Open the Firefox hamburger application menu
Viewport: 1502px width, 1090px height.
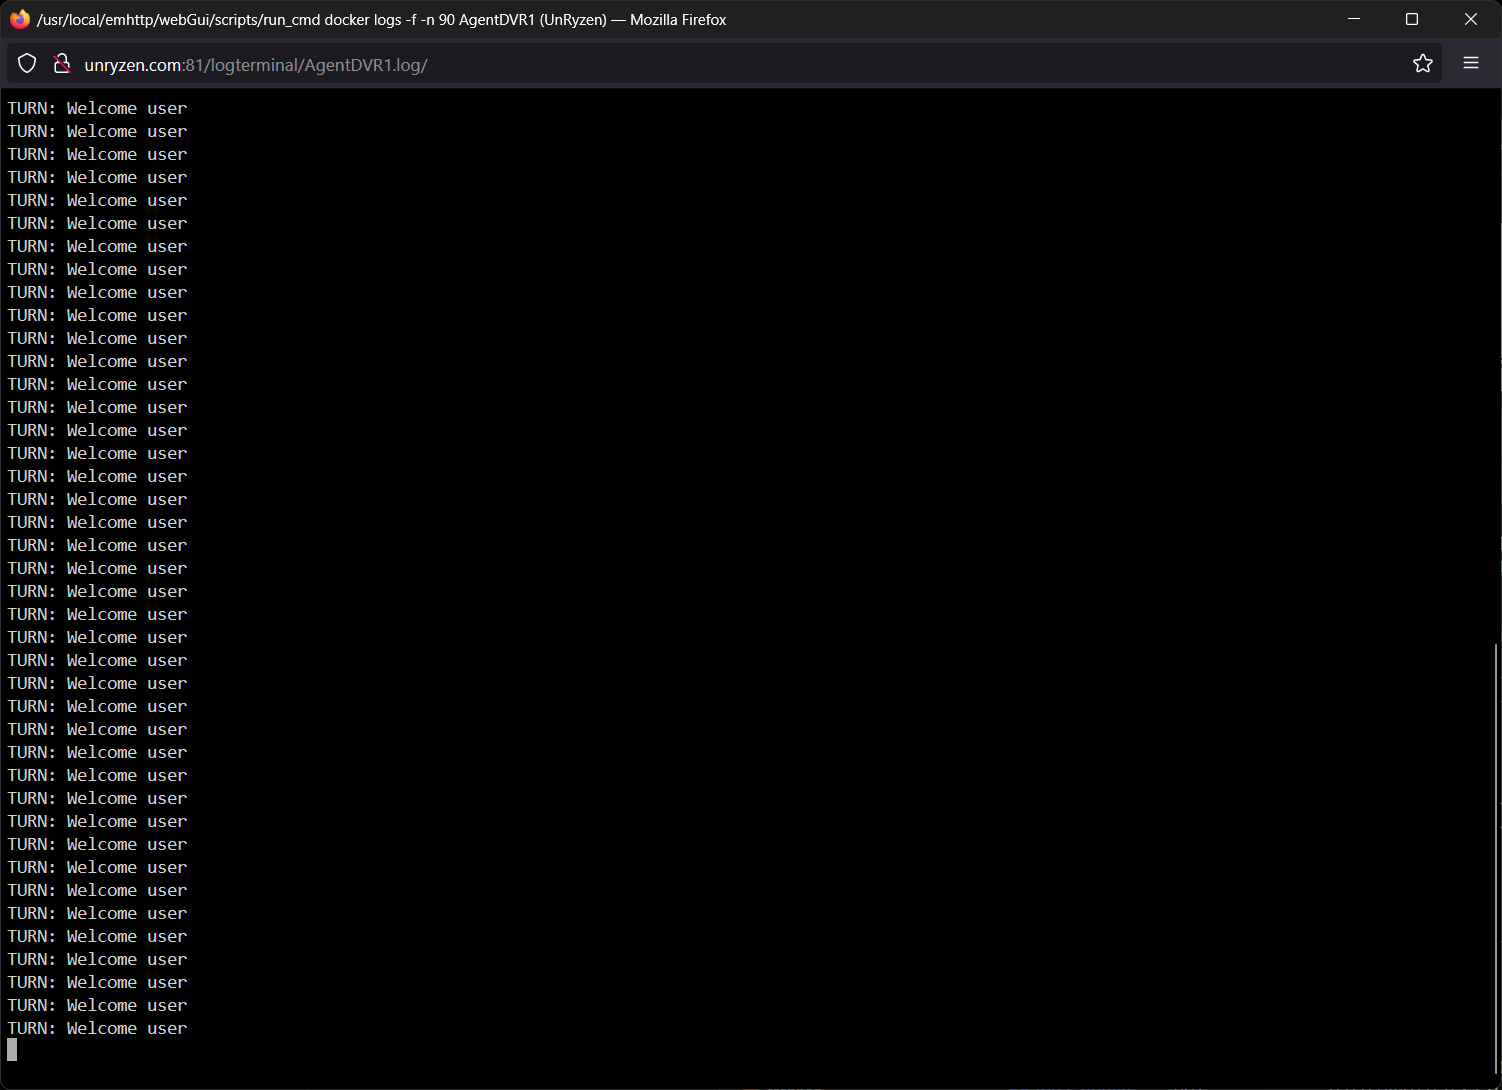[x=1470, y=64]
